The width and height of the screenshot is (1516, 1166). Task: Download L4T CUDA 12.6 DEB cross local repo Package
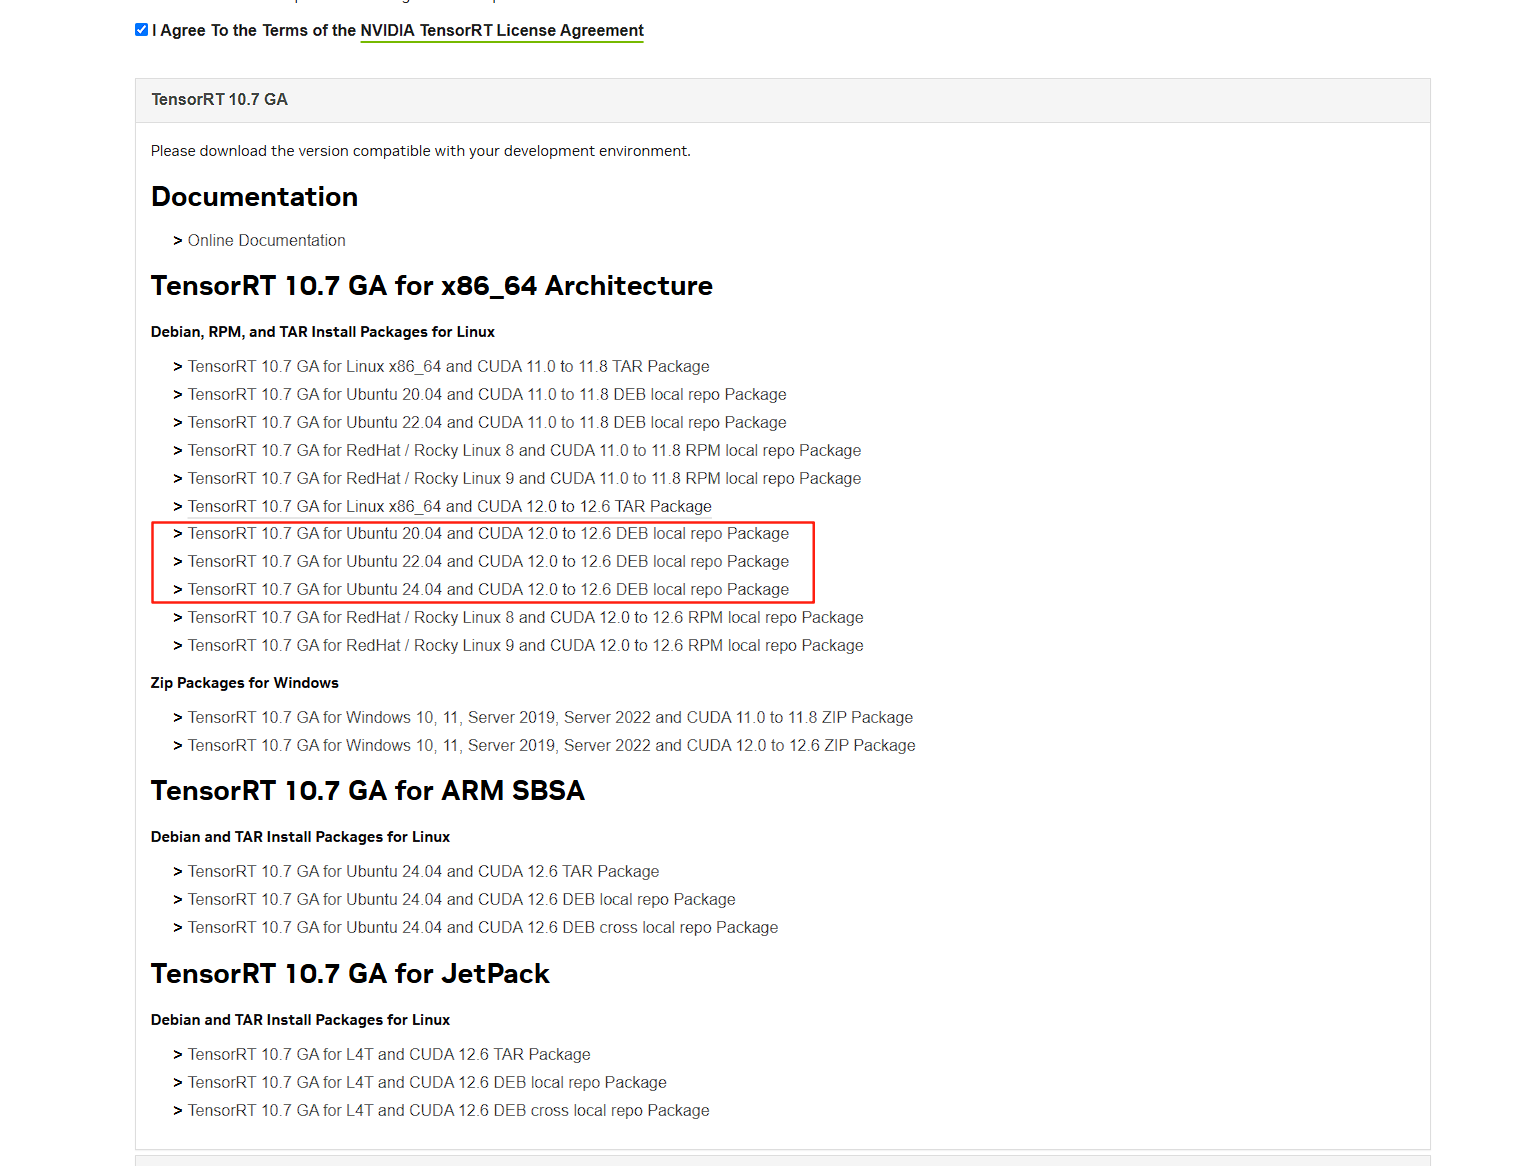448,1111
